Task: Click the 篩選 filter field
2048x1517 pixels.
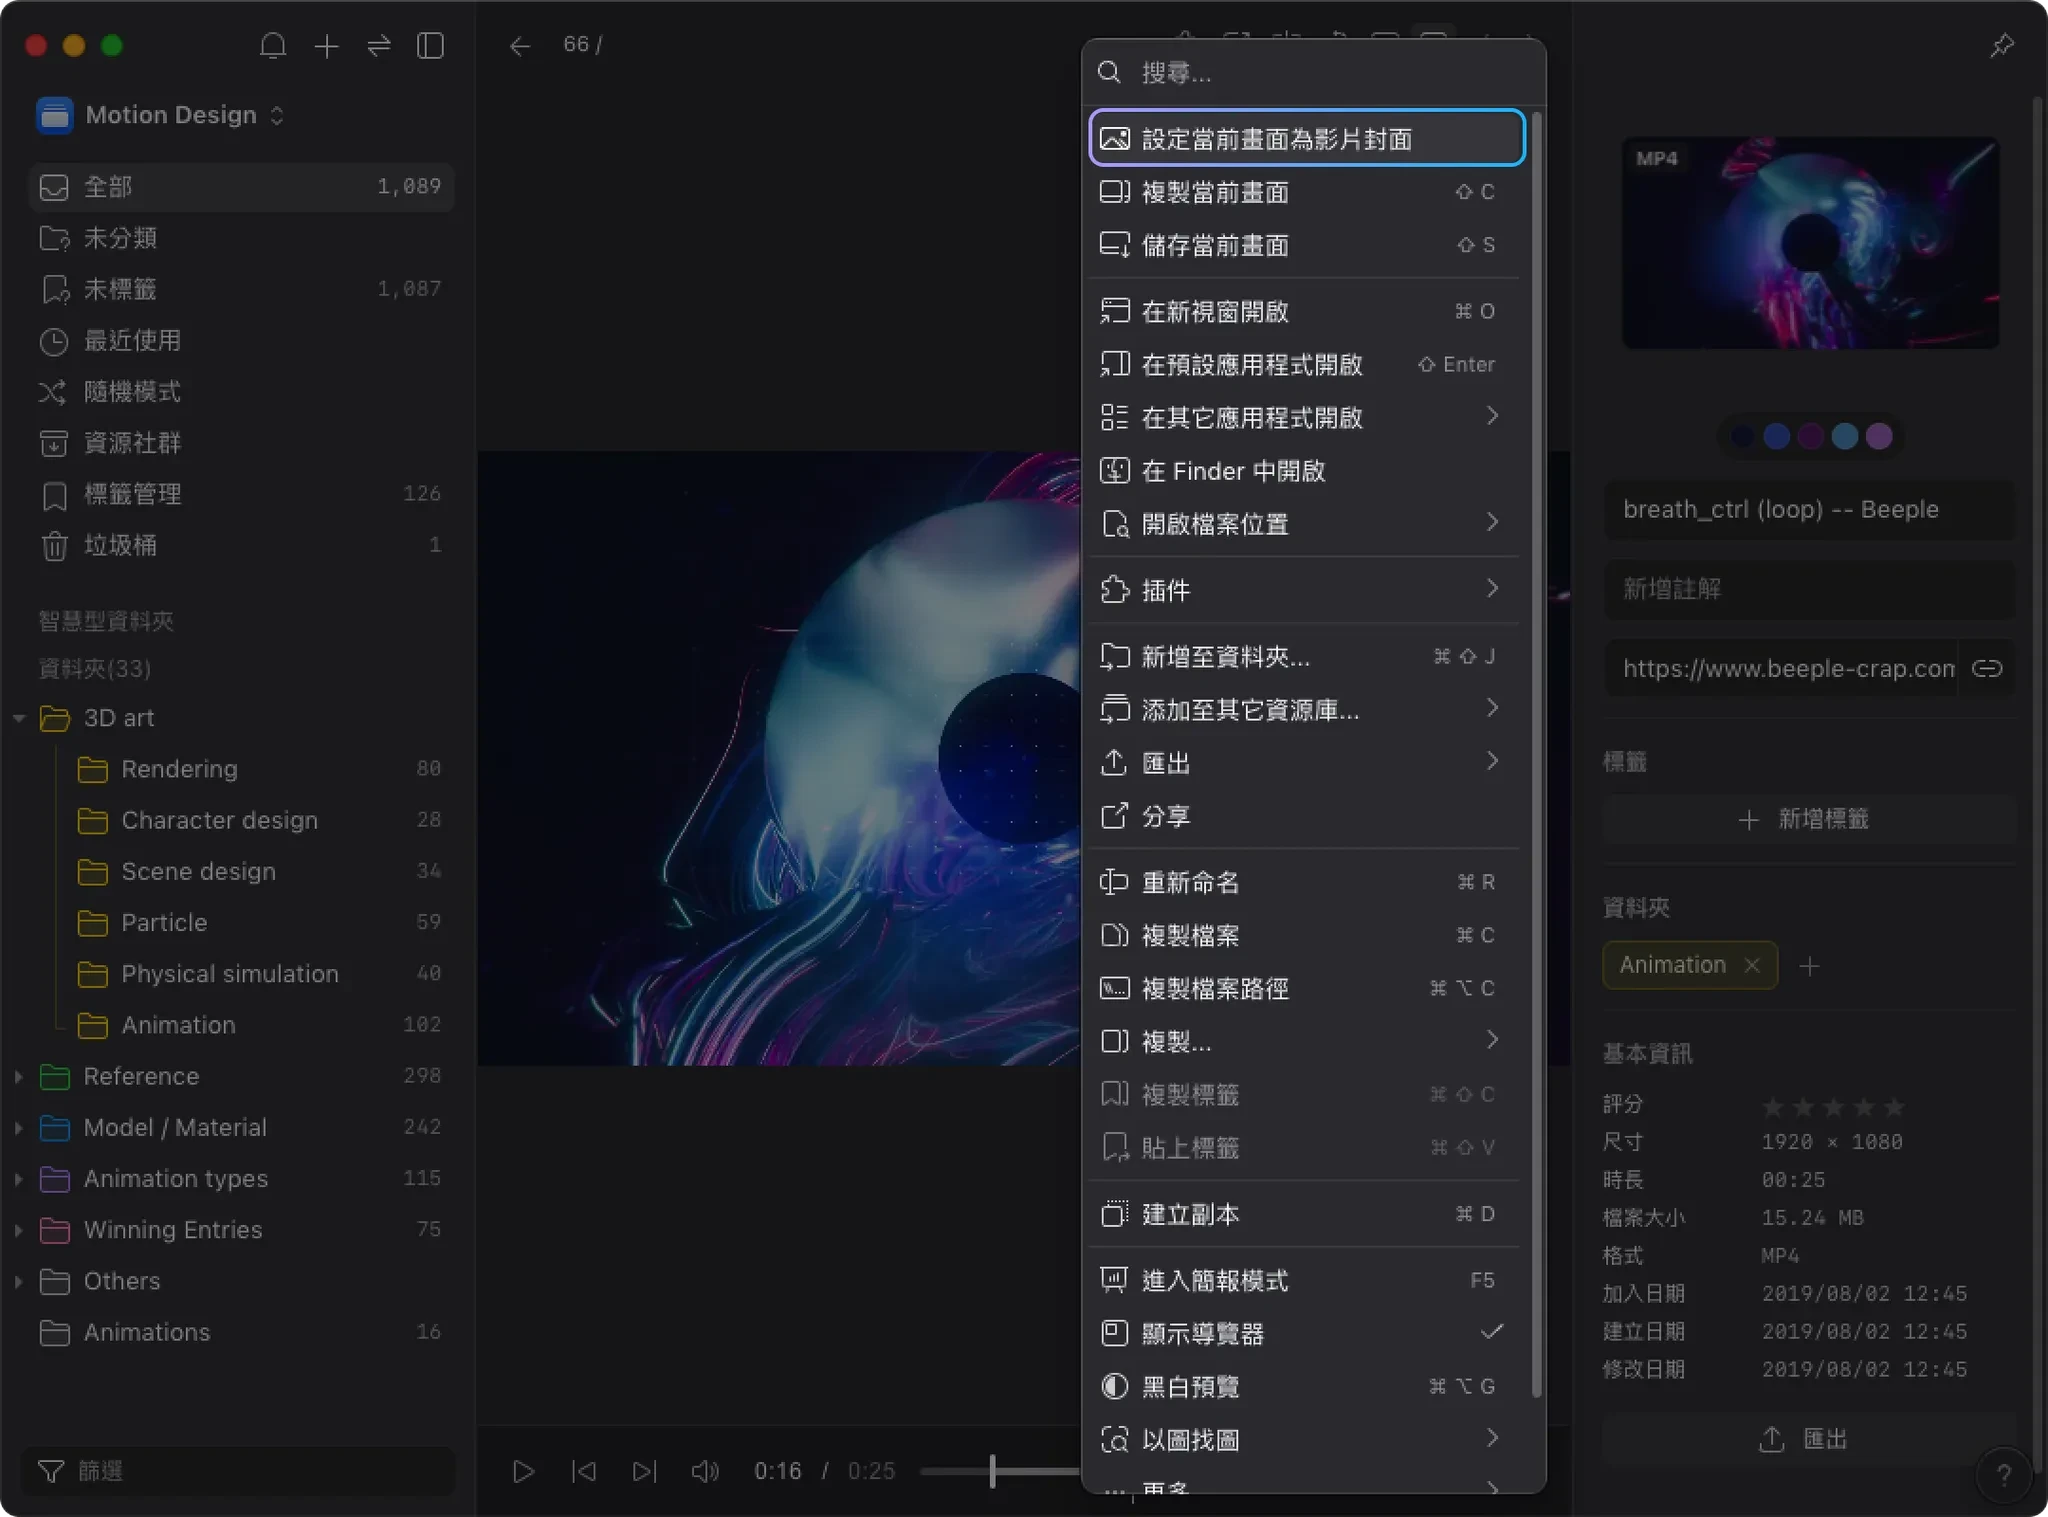Action: 238,1471
